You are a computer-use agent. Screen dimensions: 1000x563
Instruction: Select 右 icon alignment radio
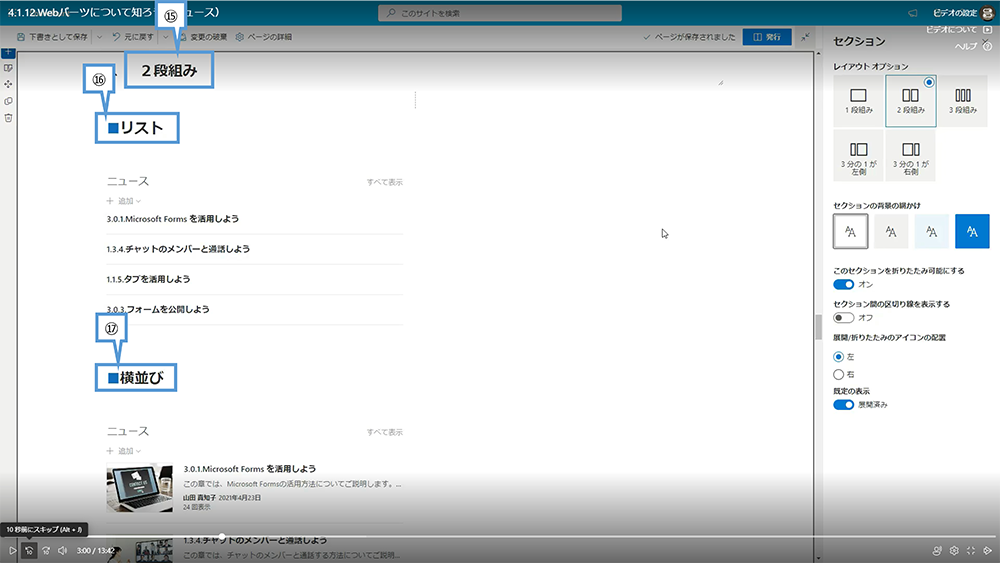pyautogui.click(x=838, y=374)
